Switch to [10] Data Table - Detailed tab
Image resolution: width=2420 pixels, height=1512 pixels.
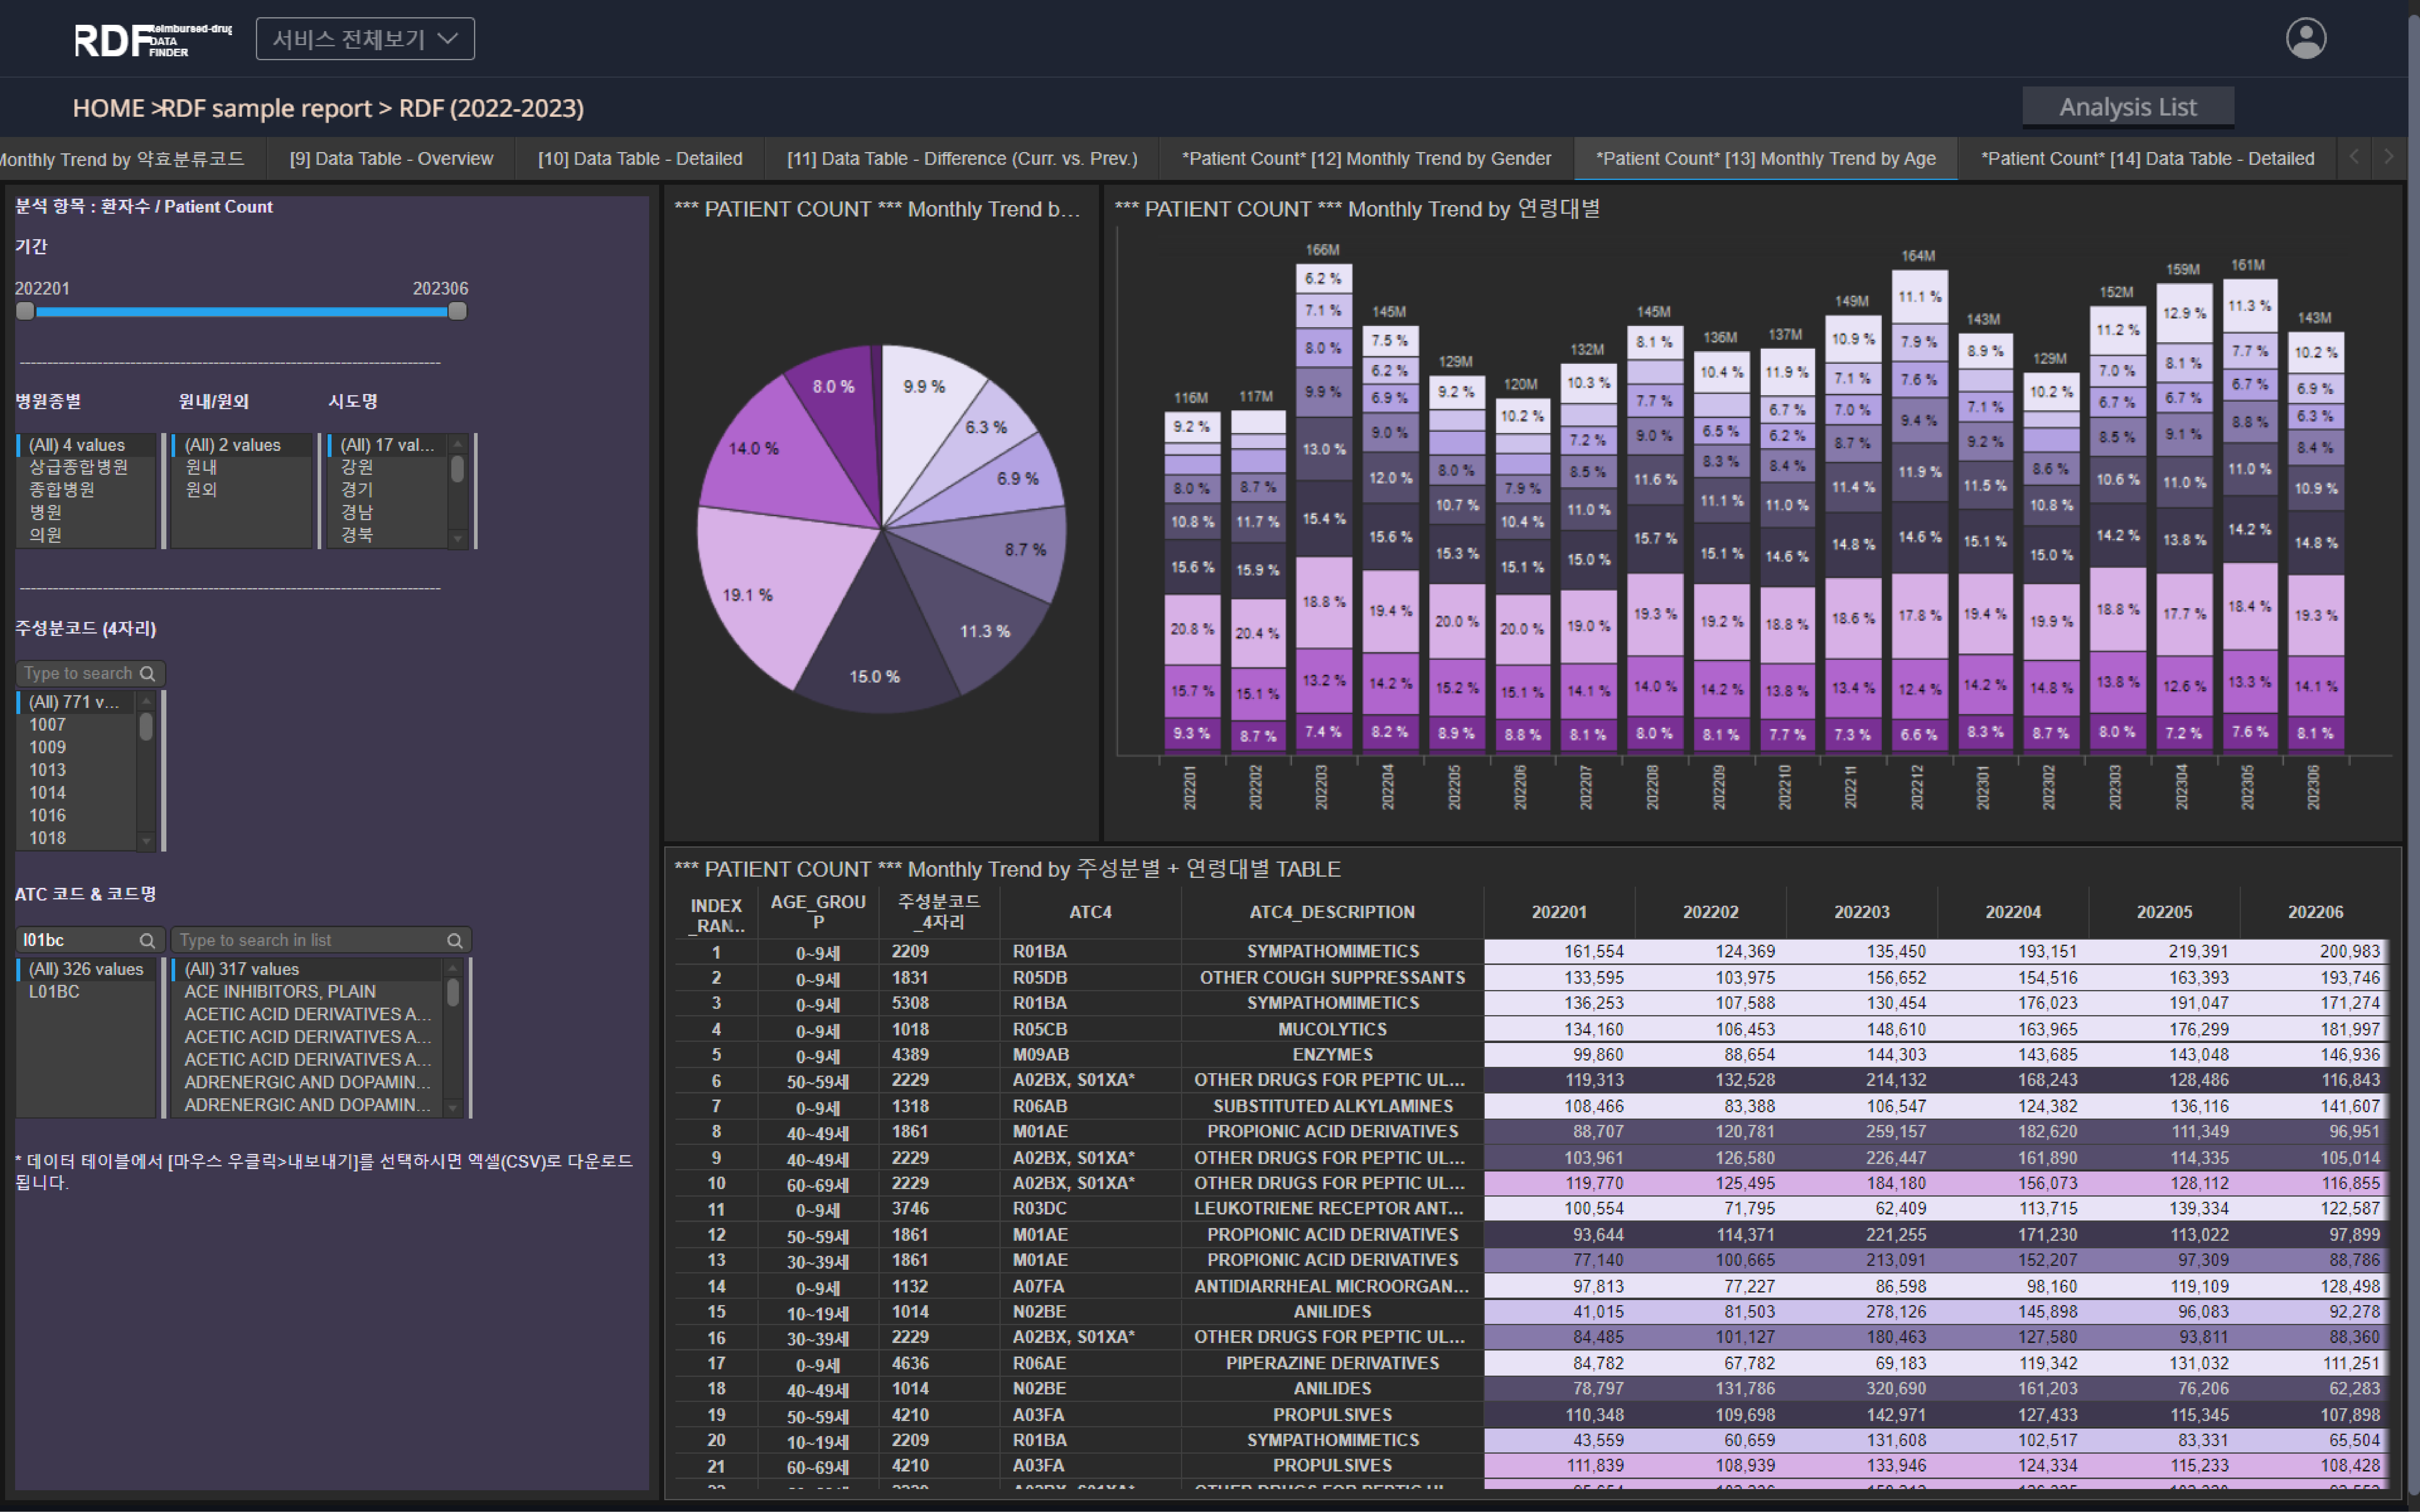640,159
